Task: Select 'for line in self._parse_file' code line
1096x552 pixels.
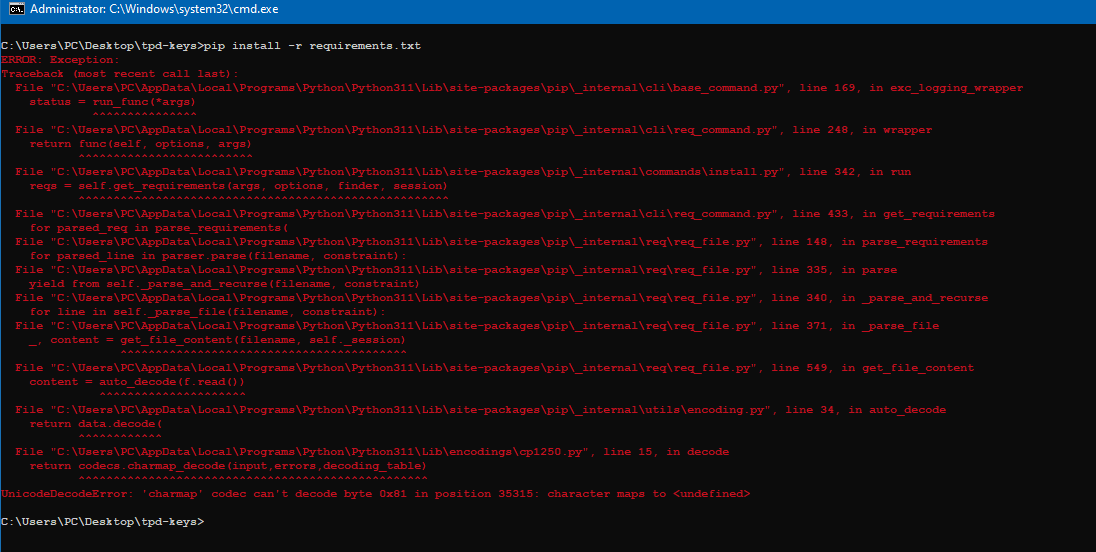Action: (208, 312)
